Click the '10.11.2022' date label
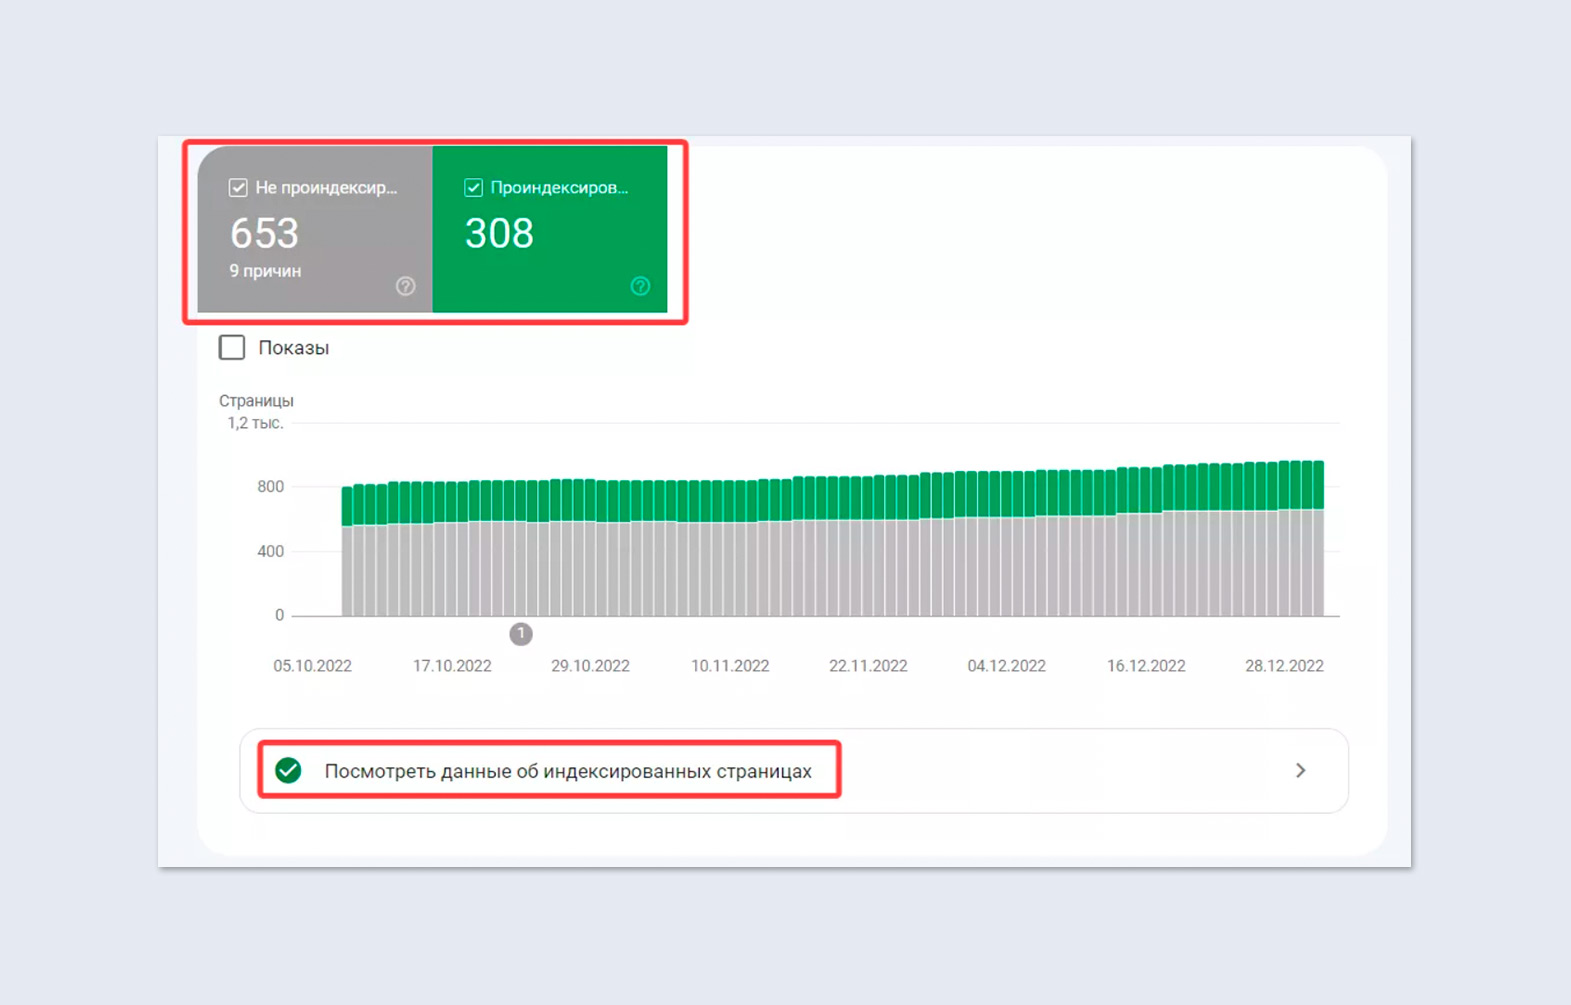Viewport: 1571px width, 1005px height. pyautogui.click(x=730, y=666)
